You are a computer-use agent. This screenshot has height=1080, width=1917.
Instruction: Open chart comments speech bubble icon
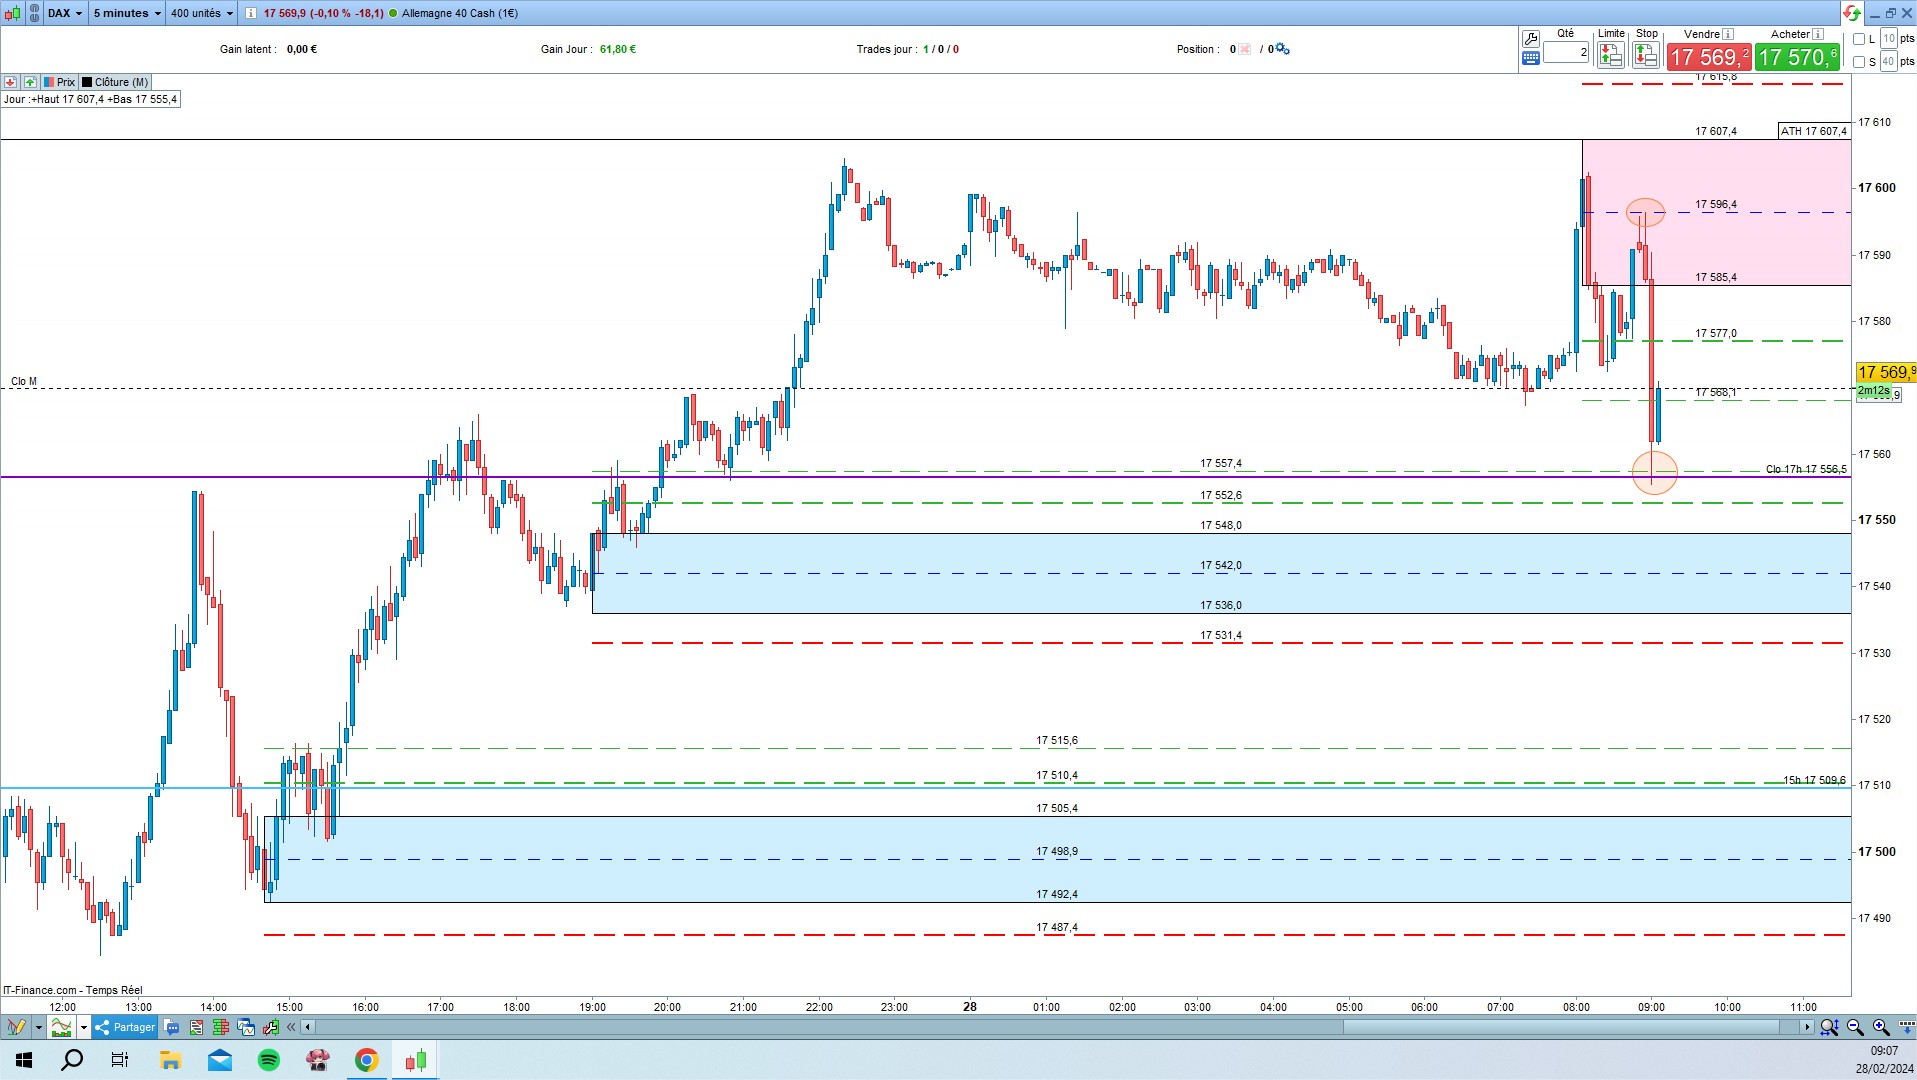(171, 1027)
